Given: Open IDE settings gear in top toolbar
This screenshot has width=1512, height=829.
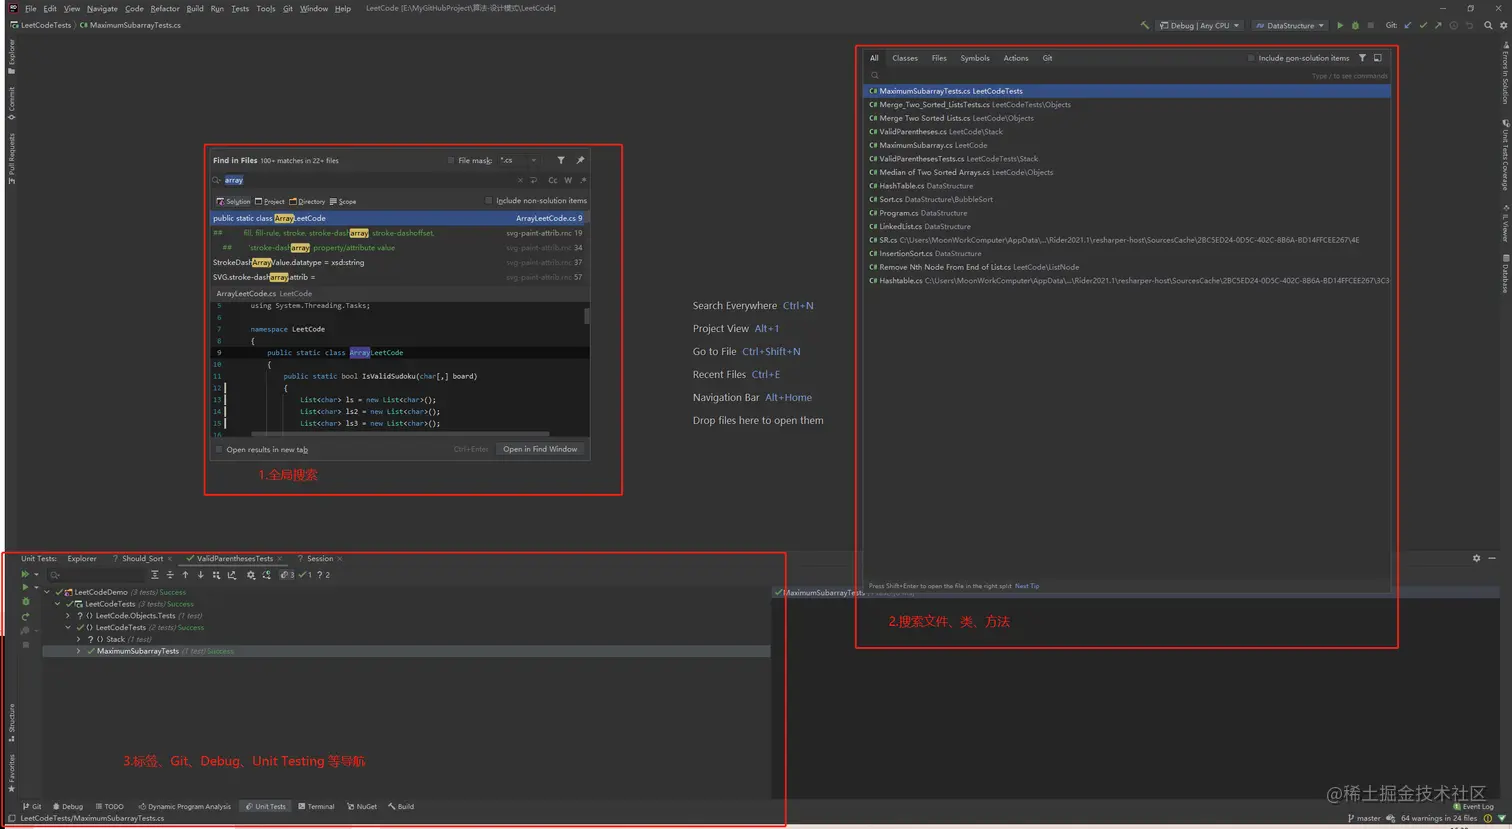Looking at the screenshot, I should coord(1502,25).
